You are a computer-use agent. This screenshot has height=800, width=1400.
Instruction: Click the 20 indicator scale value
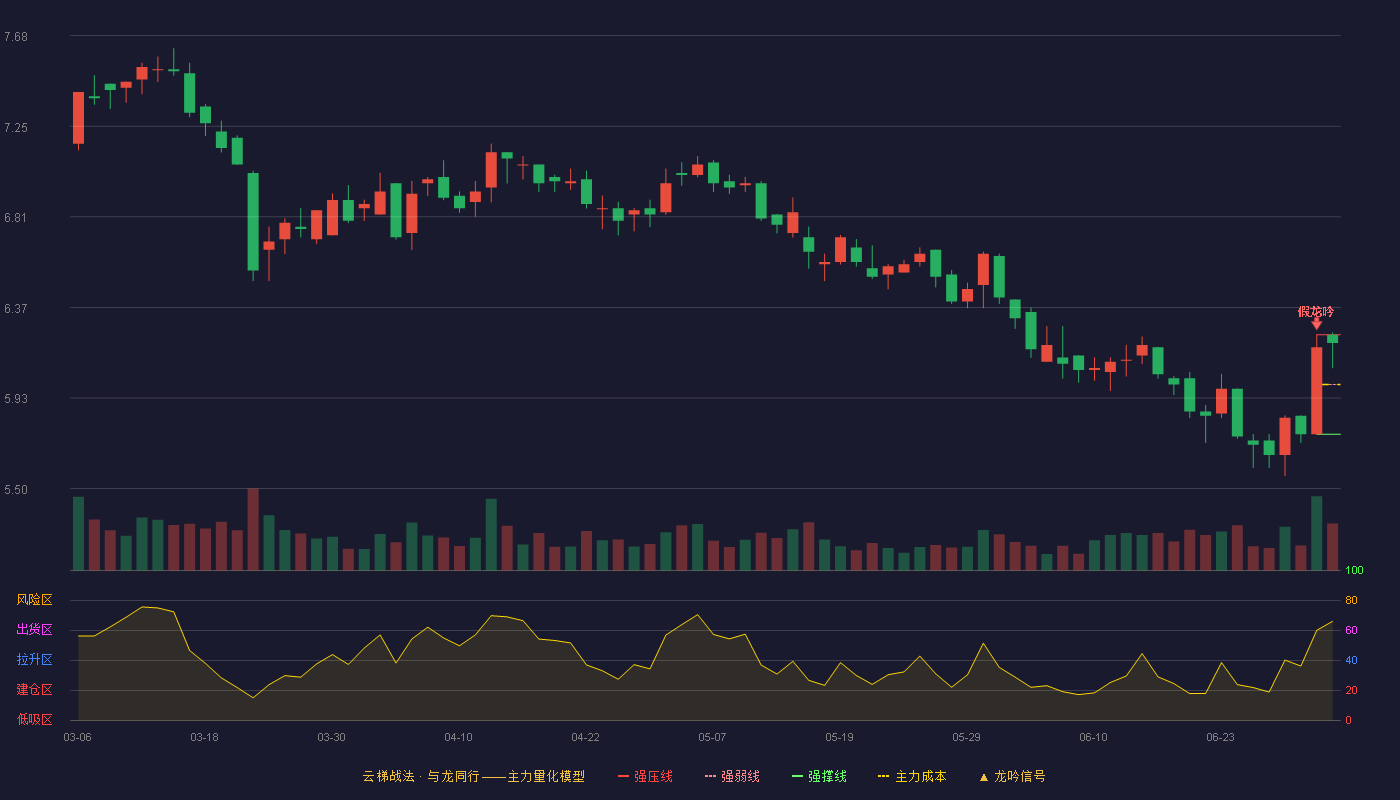(1351, 690)
